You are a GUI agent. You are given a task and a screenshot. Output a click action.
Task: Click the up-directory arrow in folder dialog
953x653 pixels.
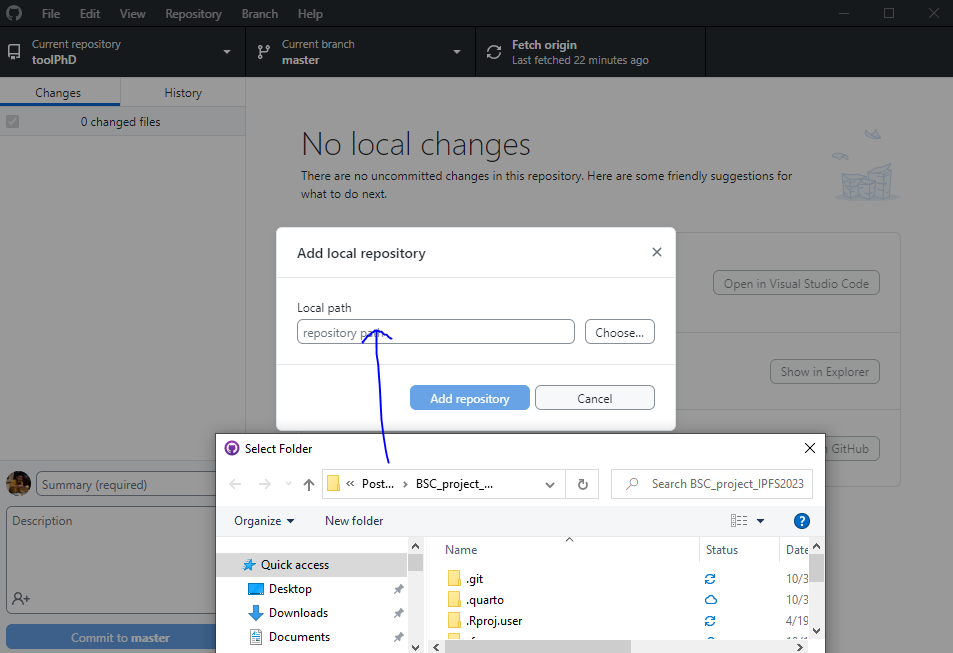pyautogui.click(x=309, y=484)
